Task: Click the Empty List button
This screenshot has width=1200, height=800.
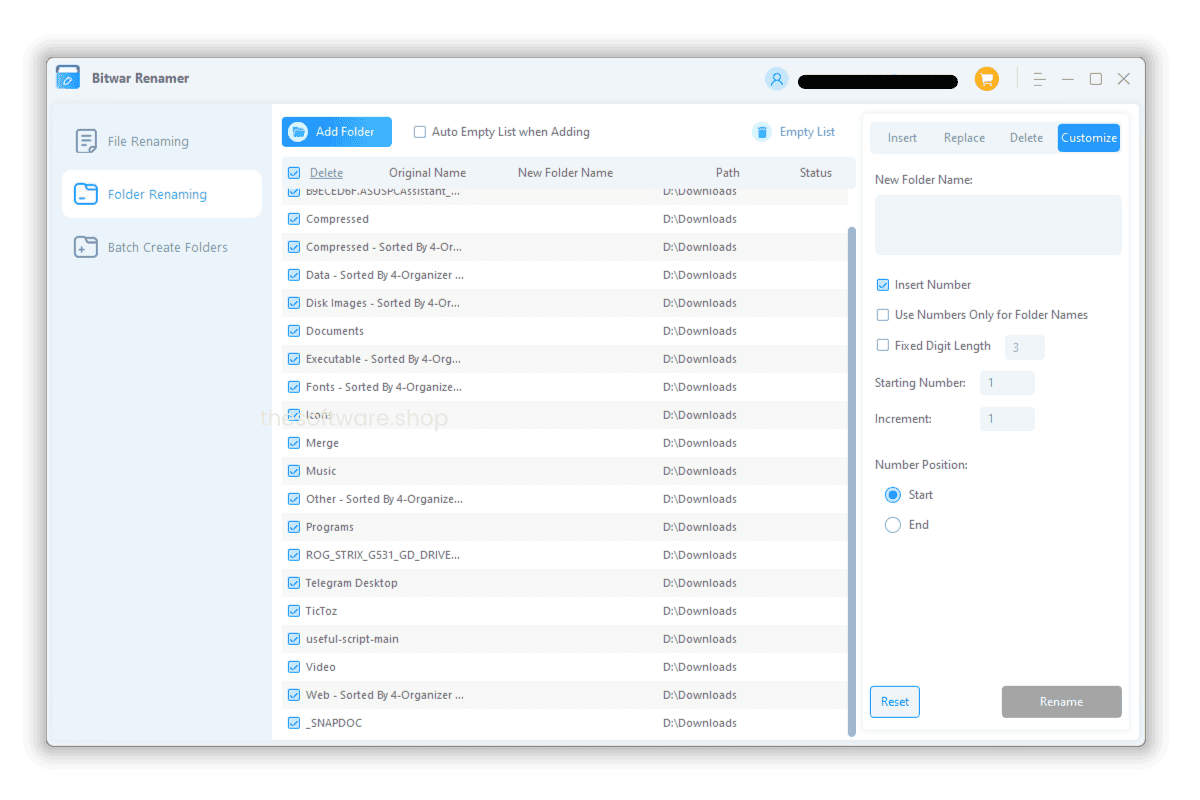Action: coord(794,132)
